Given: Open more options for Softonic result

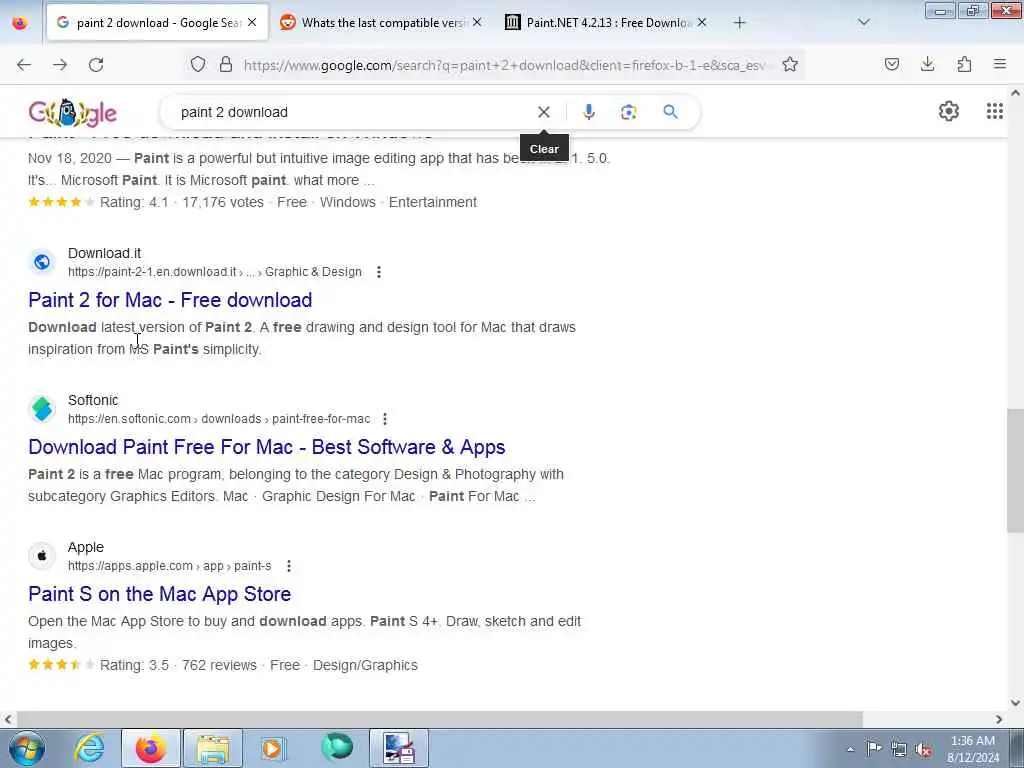Looking at the screenshot, I should click(385, 419).
